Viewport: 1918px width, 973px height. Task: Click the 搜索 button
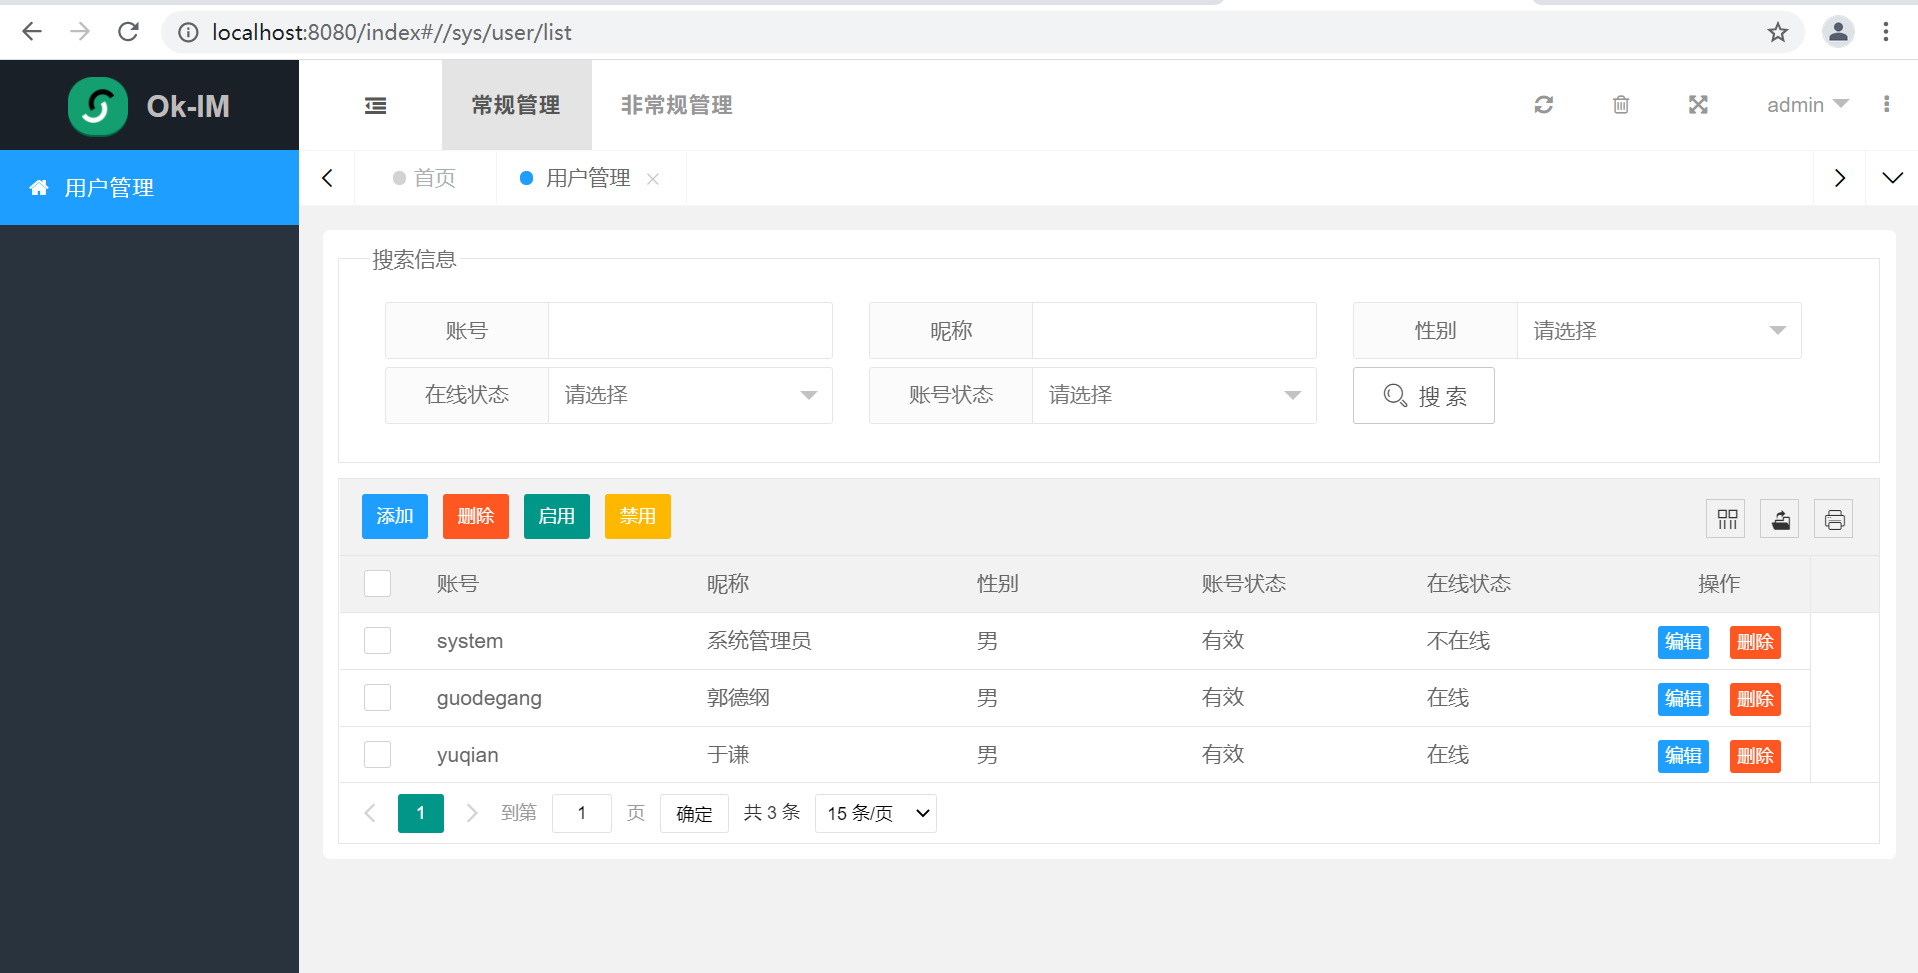coord(1424,395)
